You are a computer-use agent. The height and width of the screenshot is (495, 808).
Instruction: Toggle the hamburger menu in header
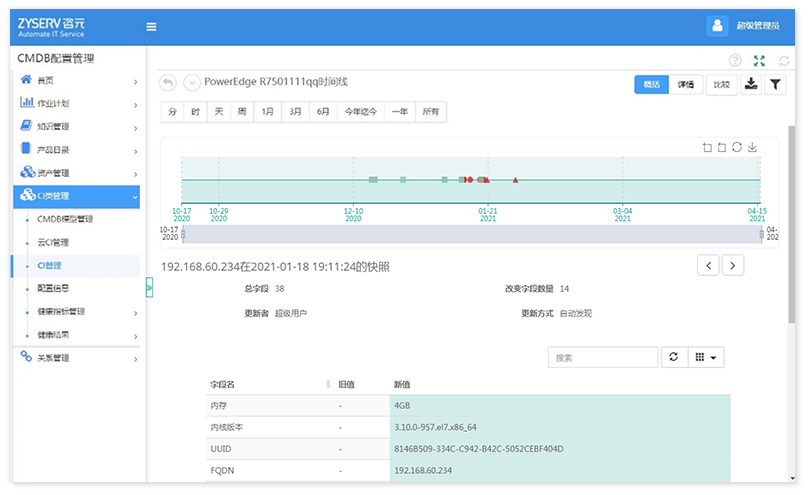coord(151,27)
